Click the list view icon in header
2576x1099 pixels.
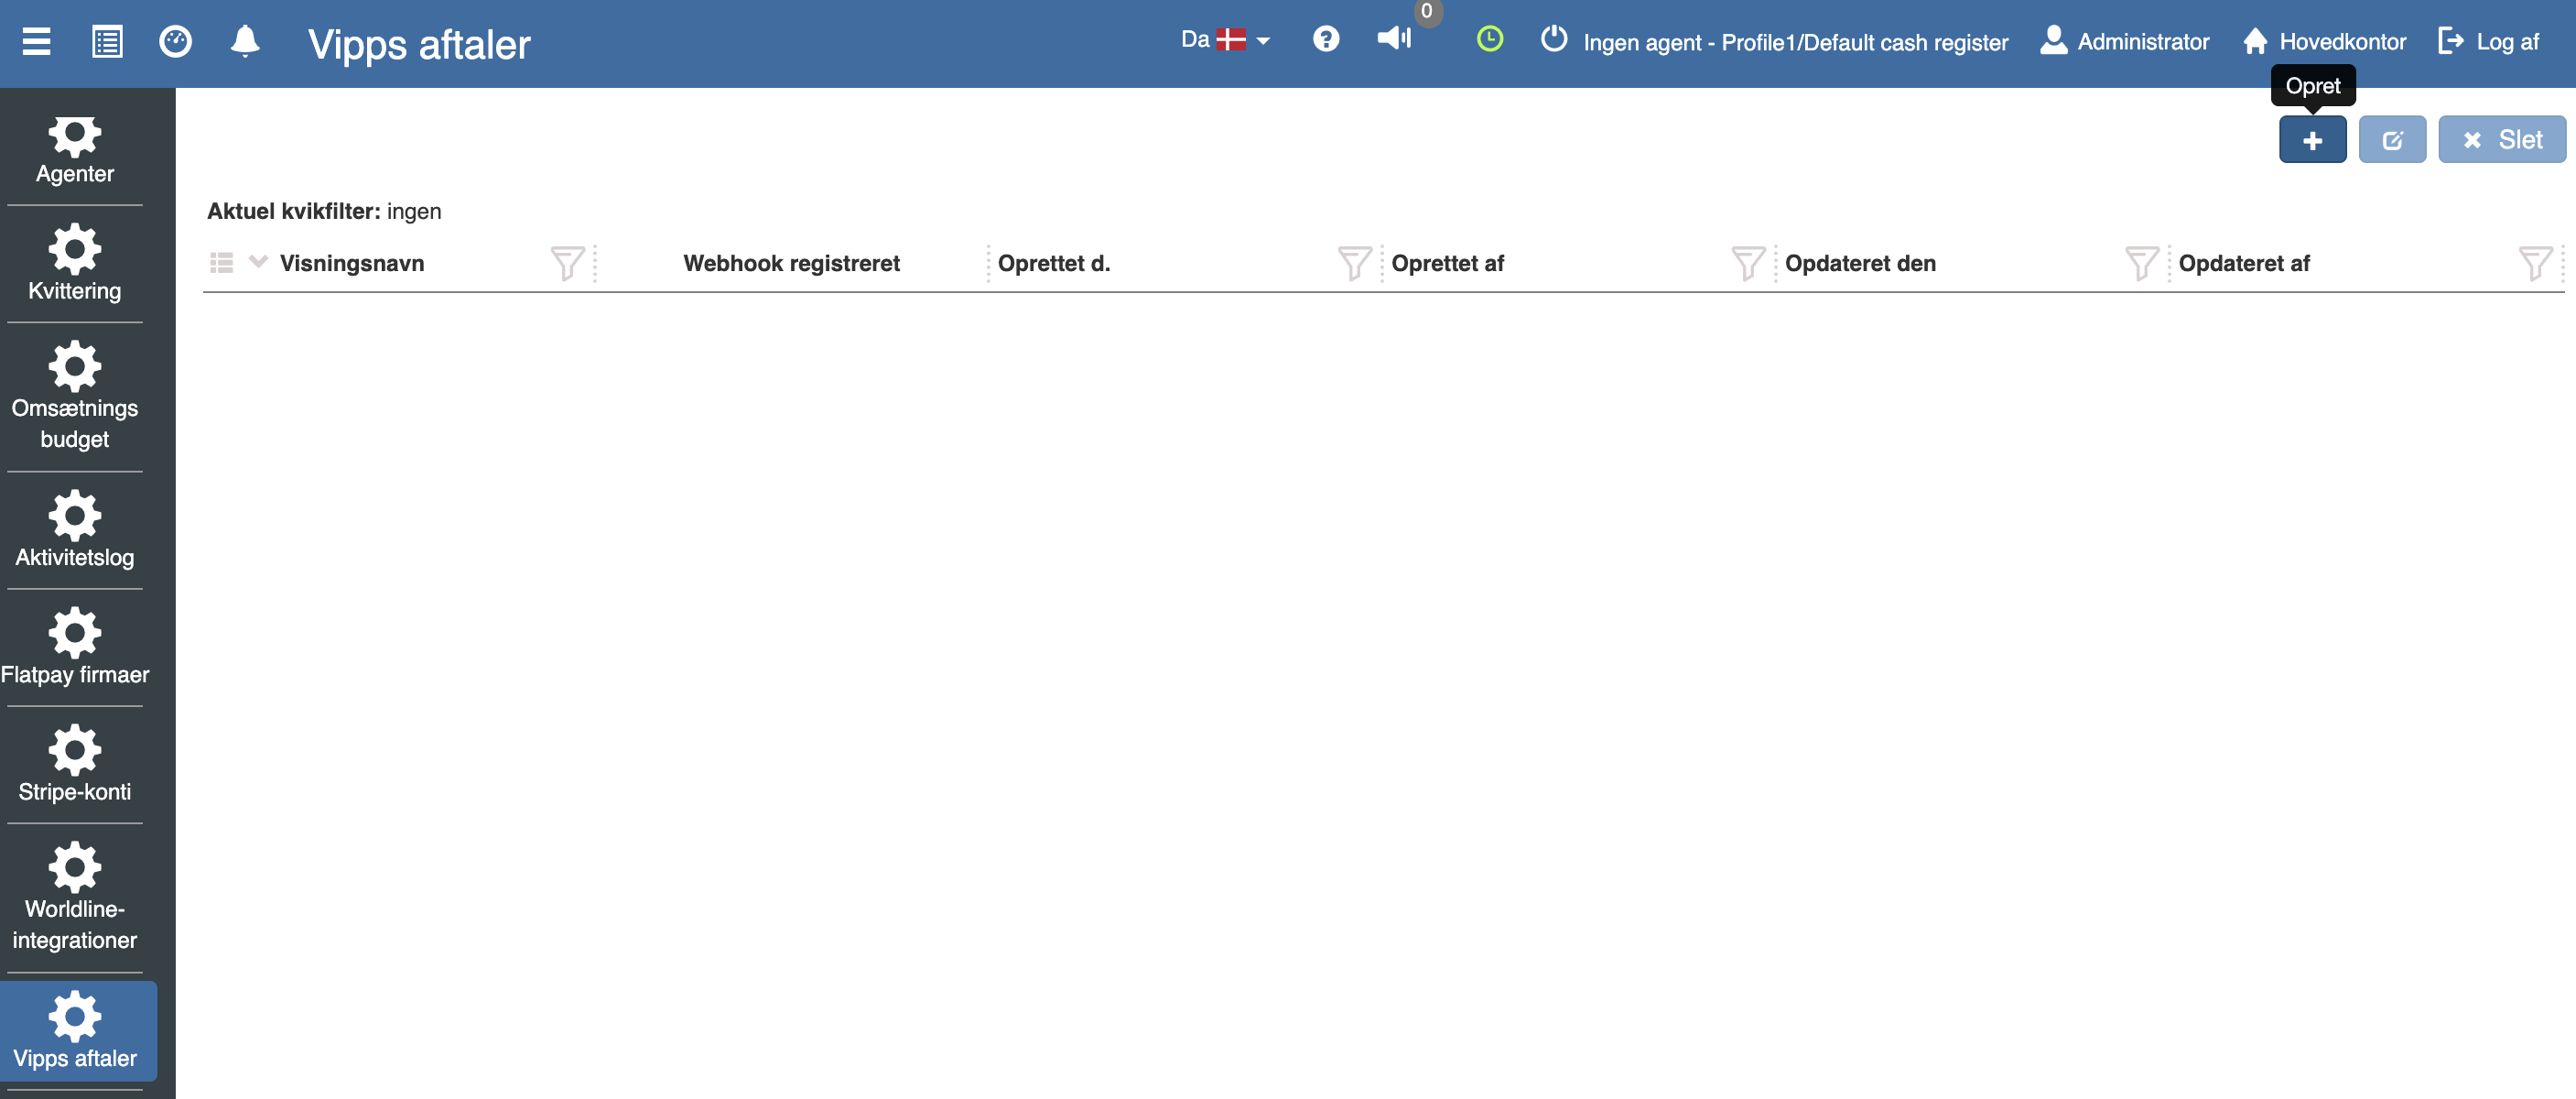coord(107,41)
